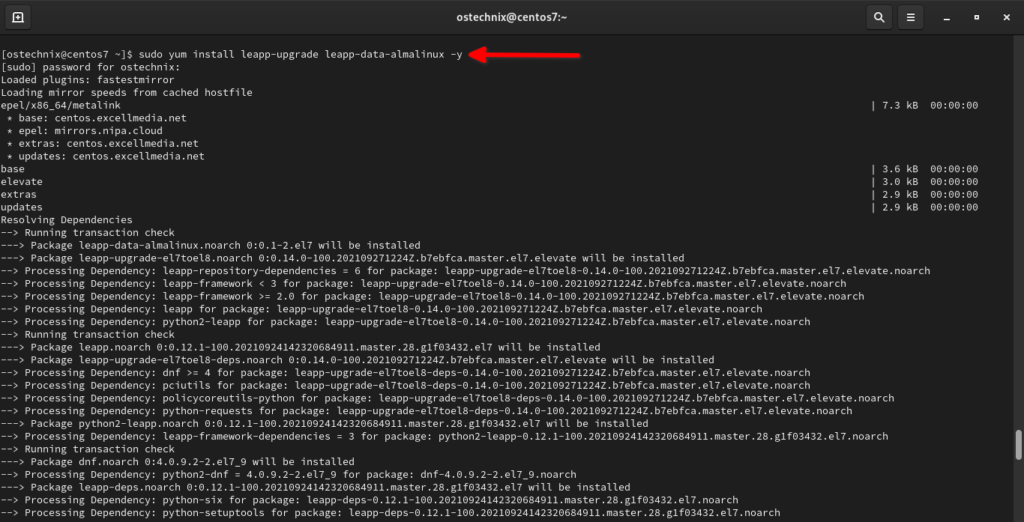Image resolution: width=1024 pixels, height=522 pixels.
Task: Click the '[sudo] password for ostechnix:' line
Action: click(90, 67)
